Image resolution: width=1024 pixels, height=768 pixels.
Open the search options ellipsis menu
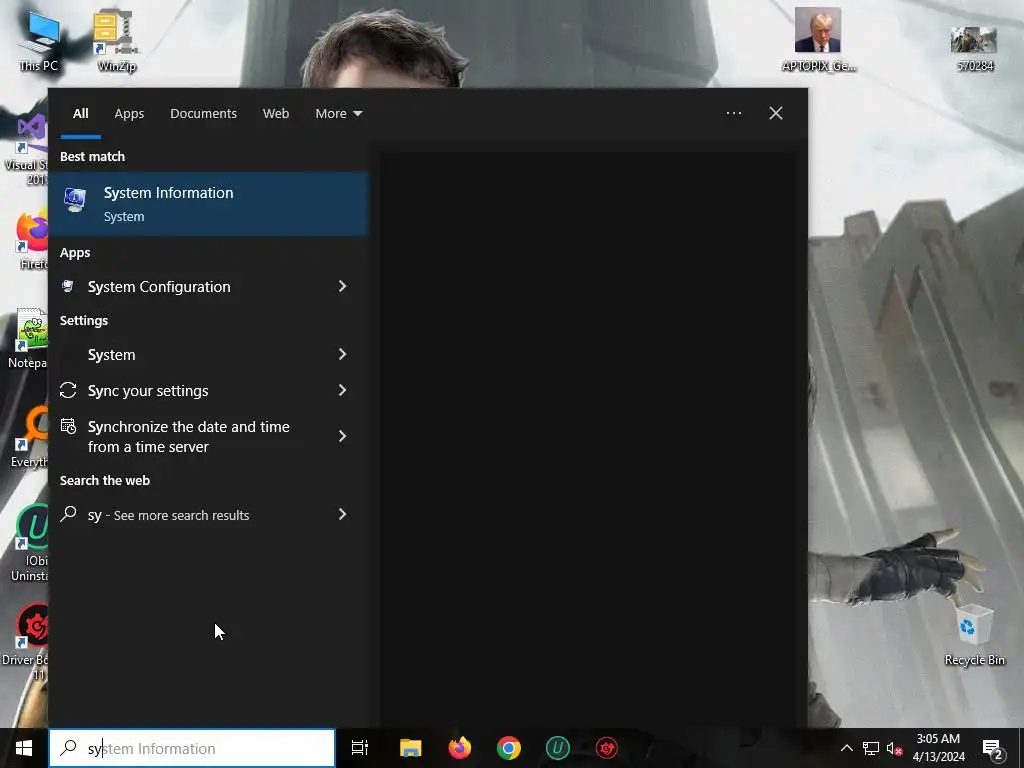point(733,113)
